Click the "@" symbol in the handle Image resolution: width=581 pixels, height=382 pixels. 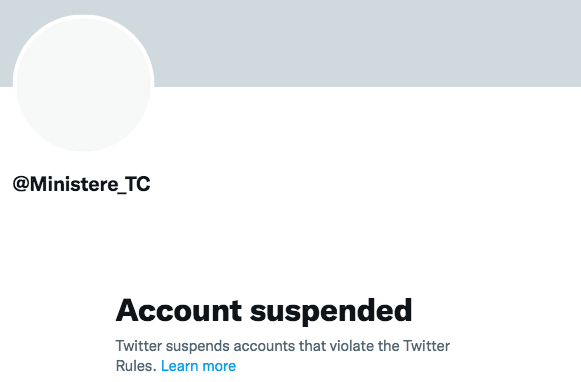21,184
